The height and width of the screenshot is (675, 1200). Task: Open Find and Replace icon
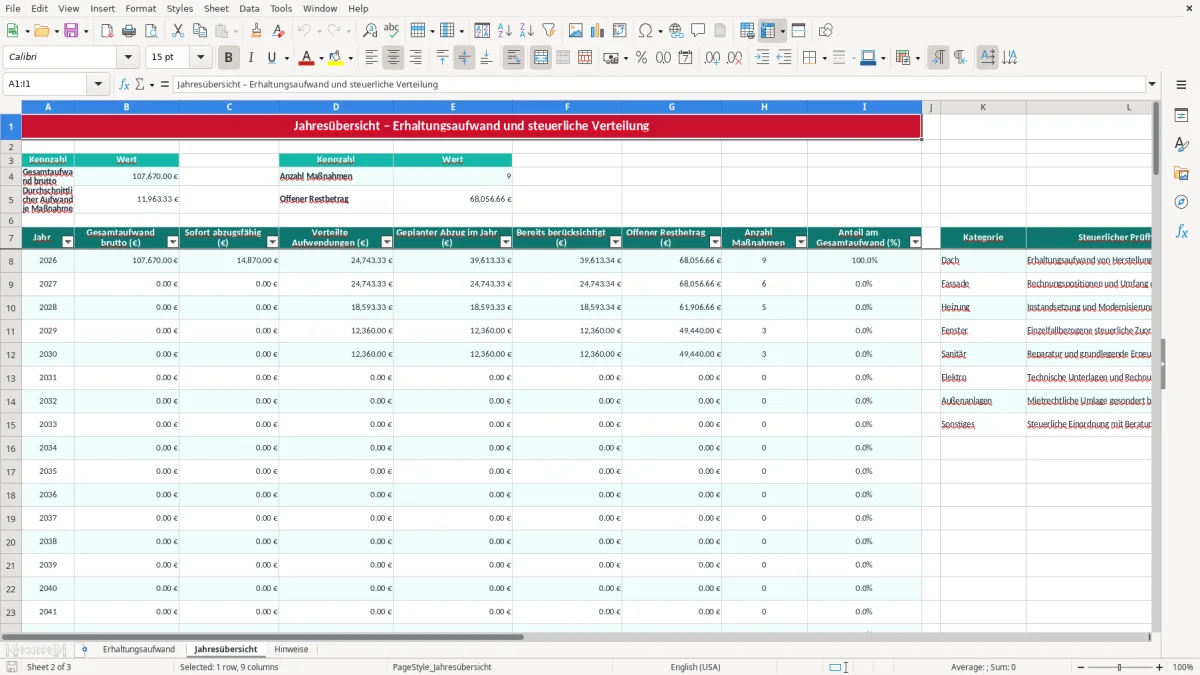tap(370, 31)
